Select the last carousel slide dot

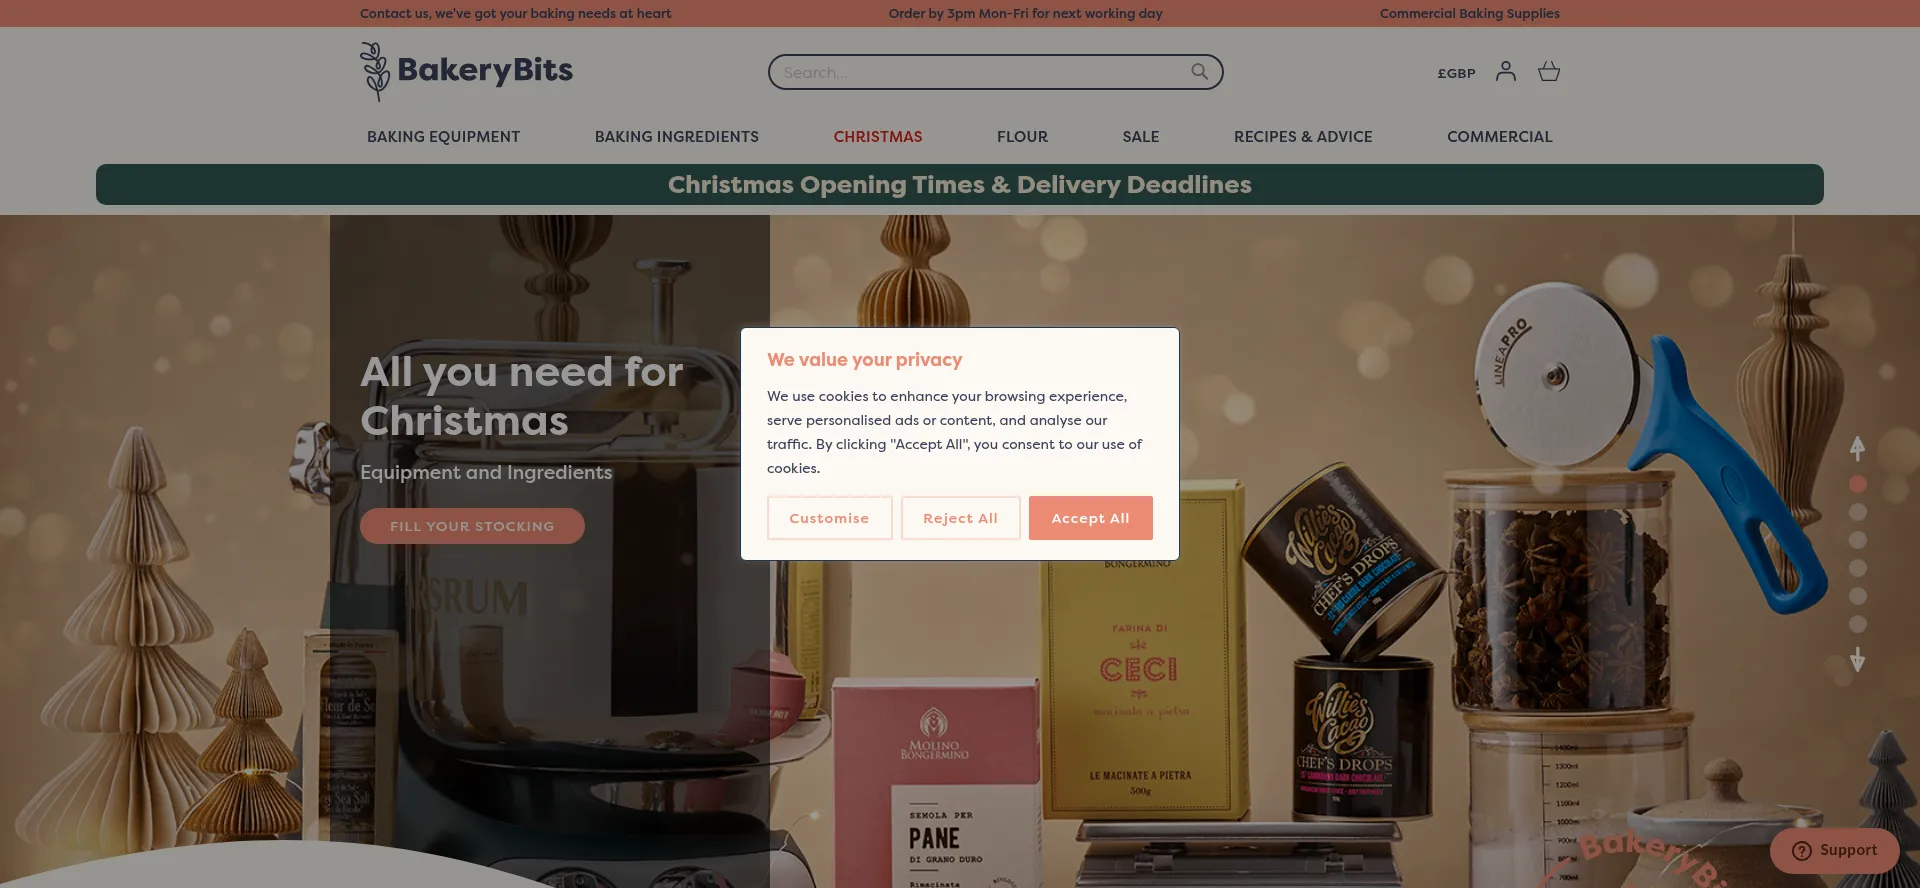1858,624
